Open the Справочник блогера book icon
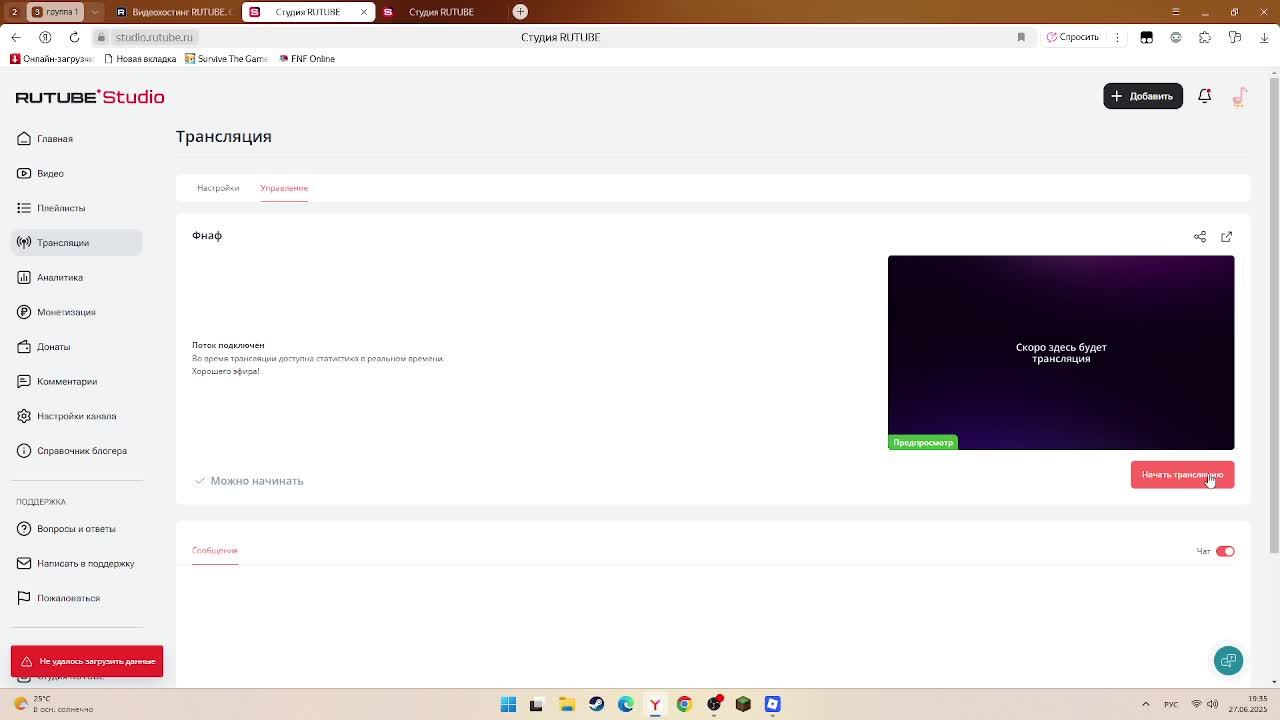 pos(24,451)
